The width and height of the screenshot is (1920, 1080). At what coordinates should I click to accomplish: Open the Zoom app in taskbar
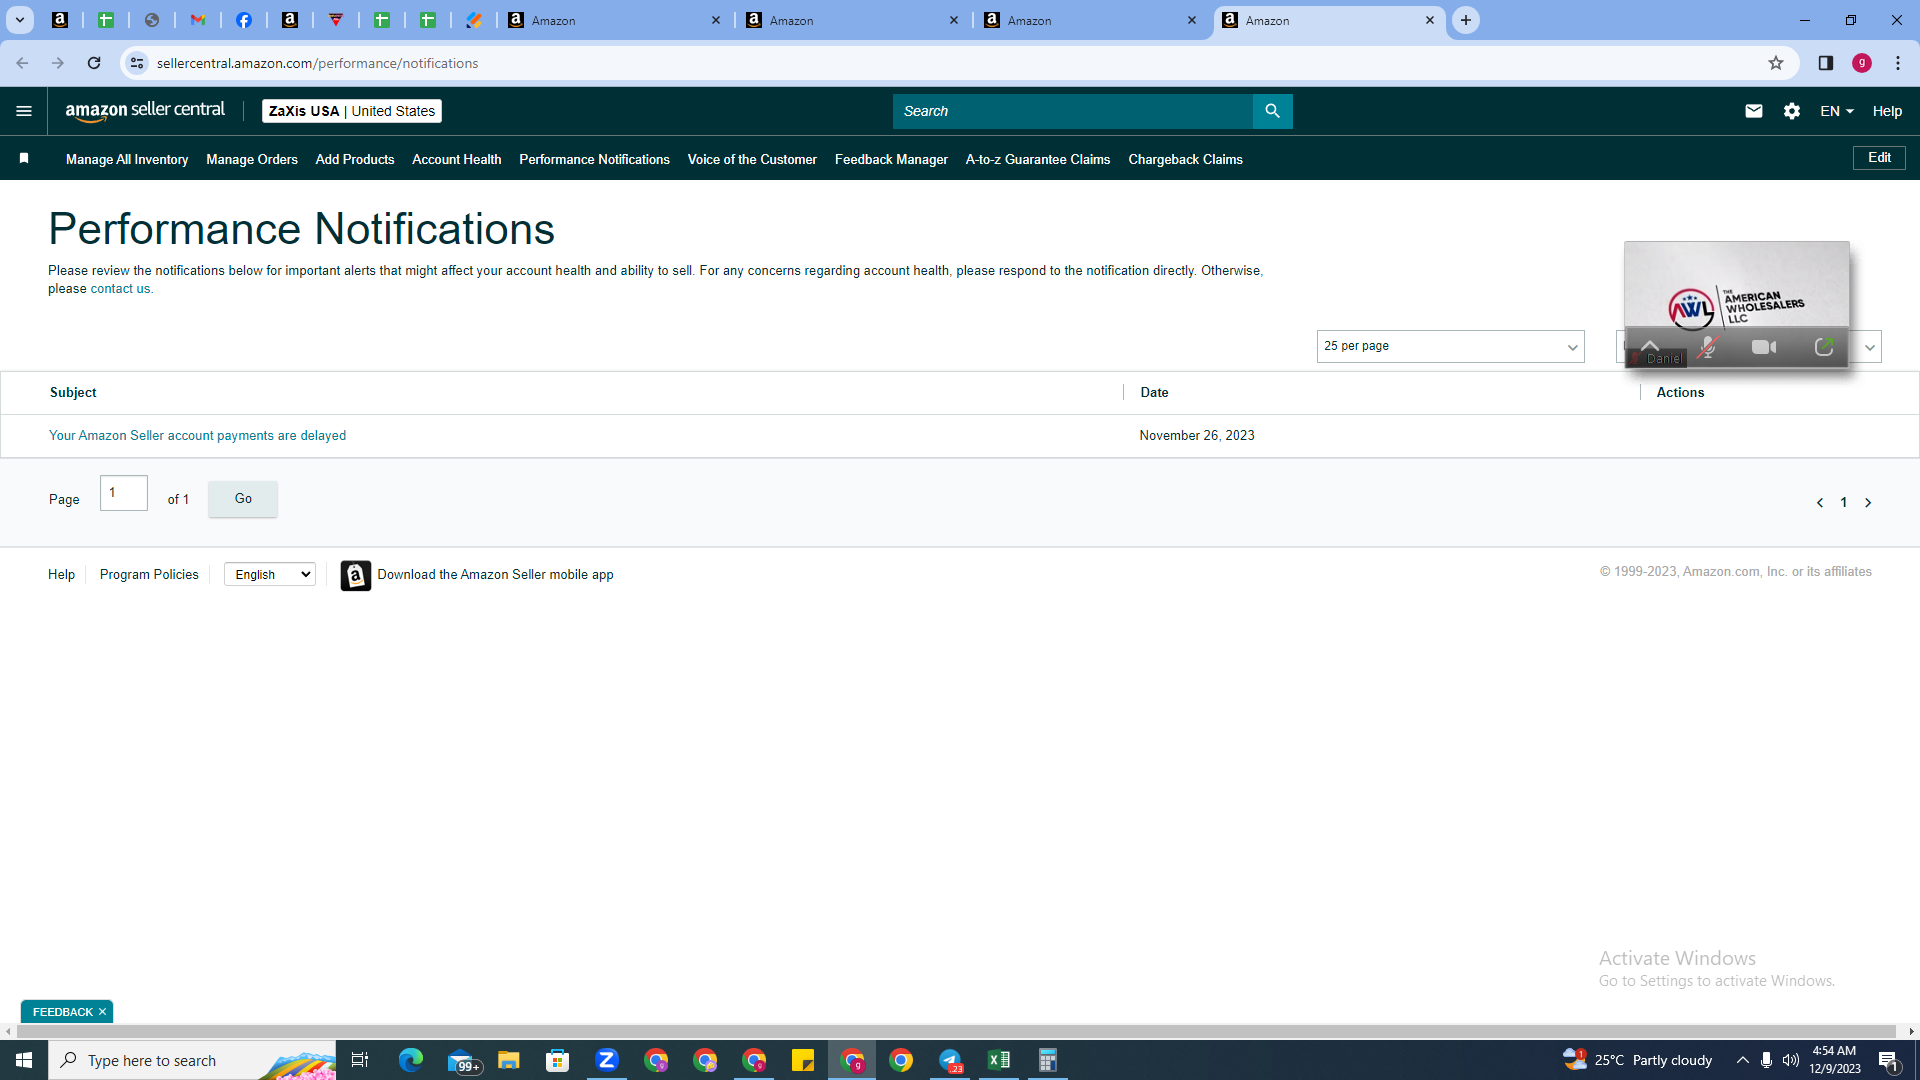point(607,1060)
